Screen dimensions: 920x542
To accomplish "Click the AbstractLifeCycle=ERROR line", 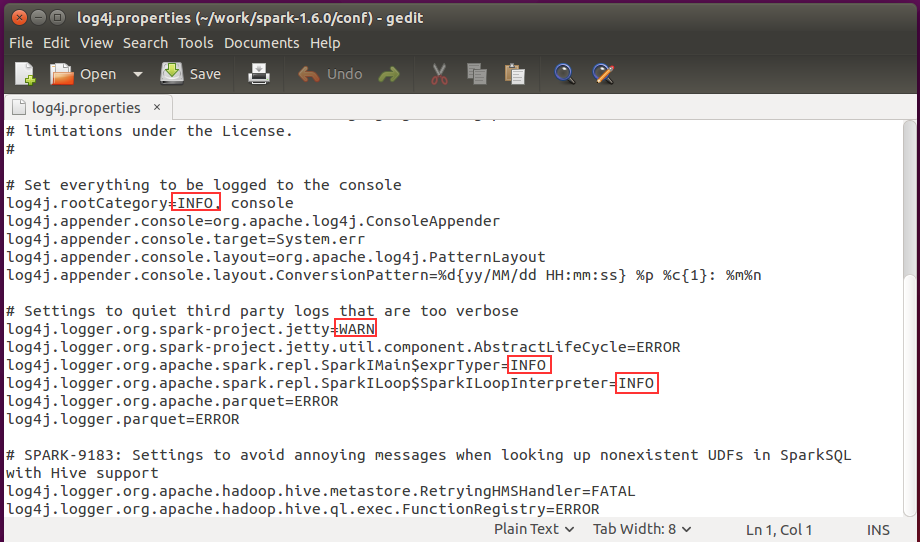I will pyautogui.click(x=343, y=347).
